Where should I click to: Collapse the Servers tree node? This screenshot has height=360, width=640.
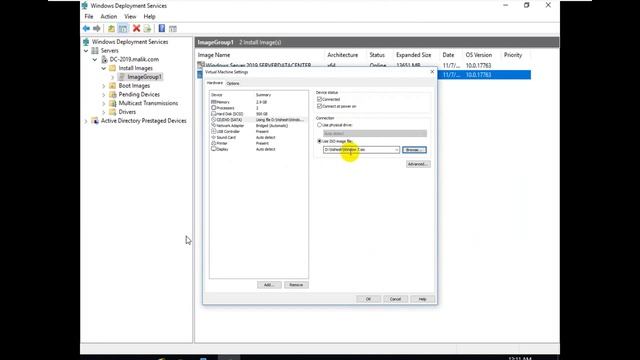[86, 51]
